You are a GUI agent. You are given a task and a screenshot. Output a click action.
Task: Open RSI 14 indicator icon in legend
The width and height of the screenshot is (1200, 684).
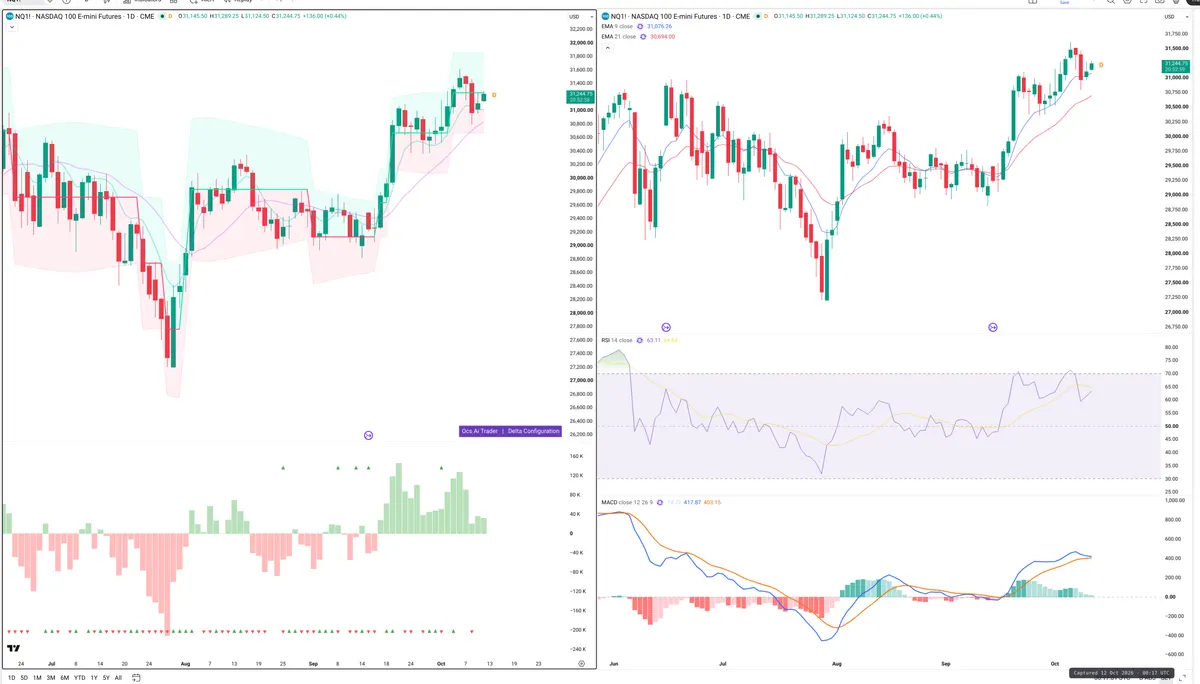click(x=641, y=340)
